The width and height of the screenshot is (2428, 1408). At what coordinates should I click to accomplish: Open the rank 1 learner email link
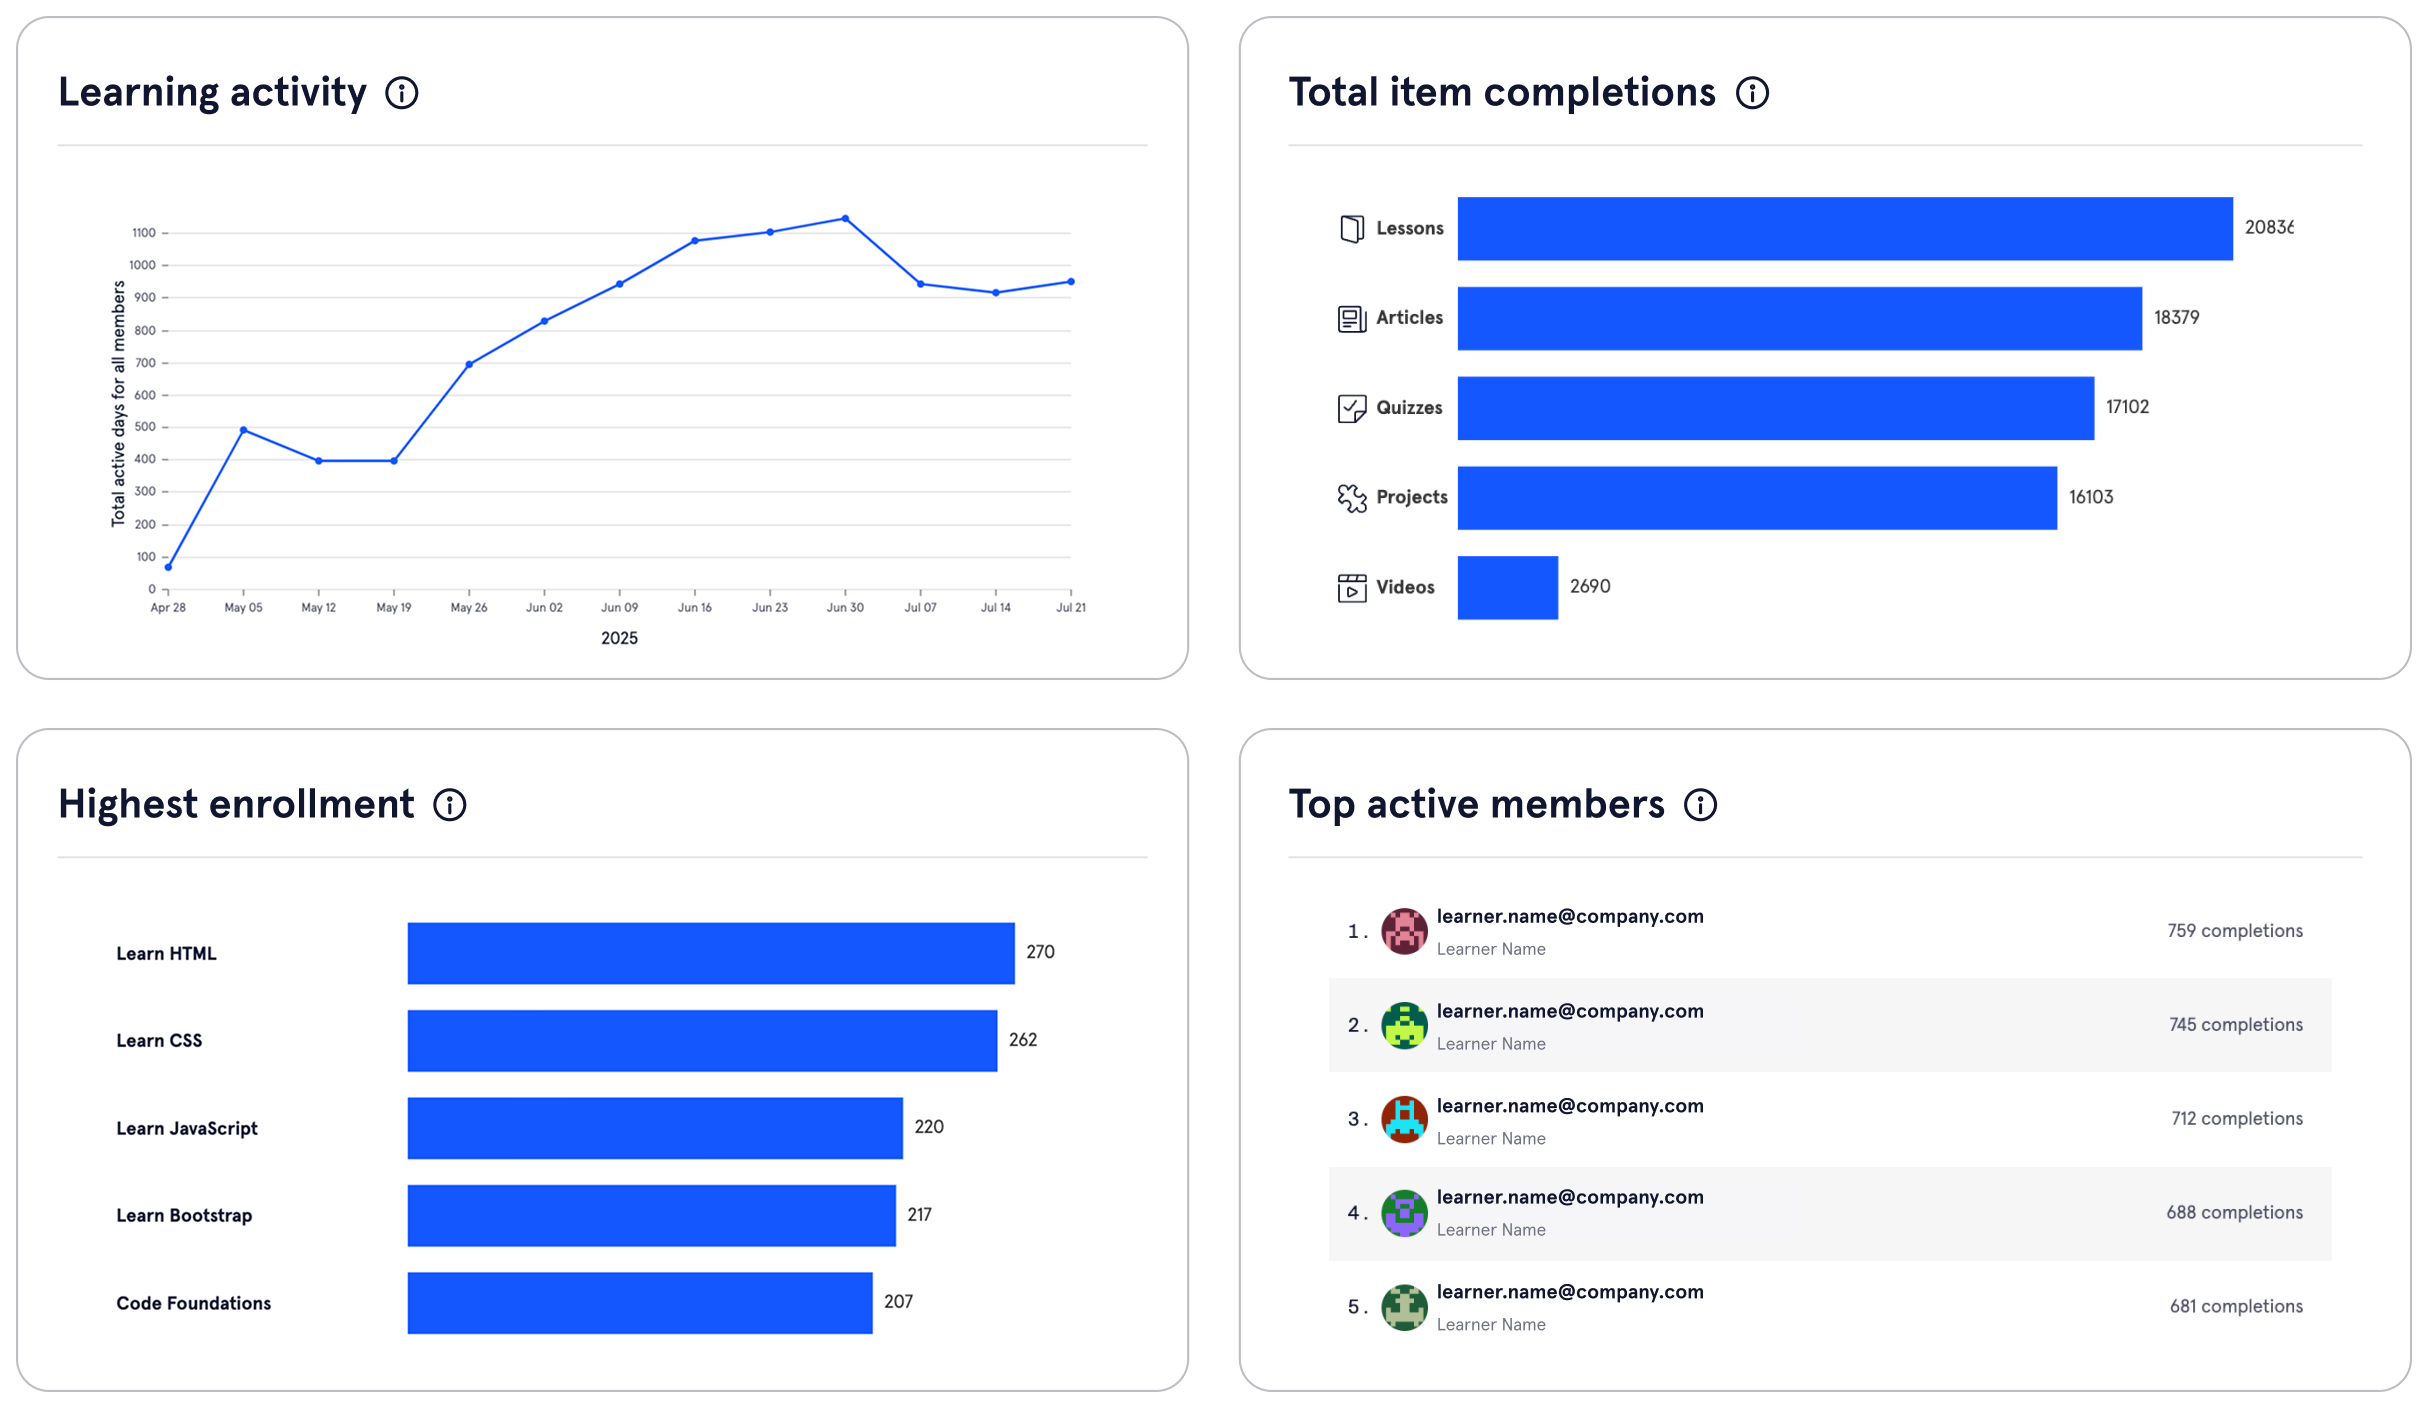(x=1570, y=917)
